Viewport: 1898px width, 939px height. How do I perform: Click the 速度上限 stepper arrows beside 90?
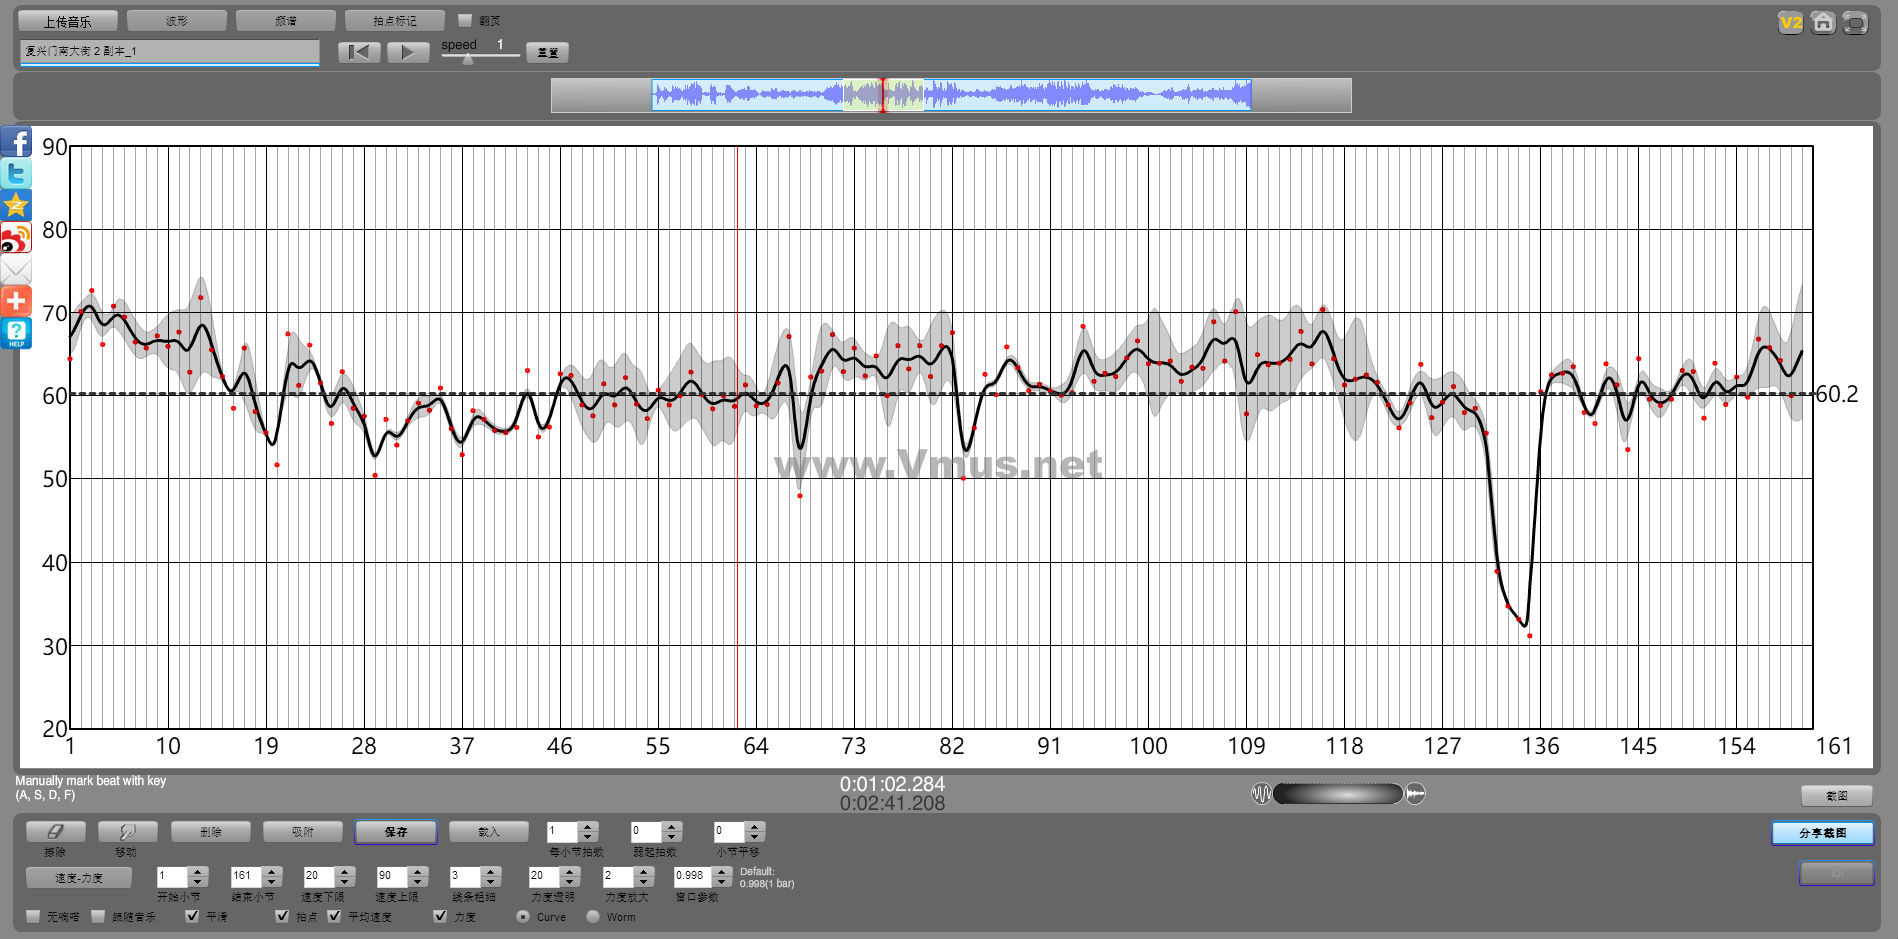[x=418, y=877]
